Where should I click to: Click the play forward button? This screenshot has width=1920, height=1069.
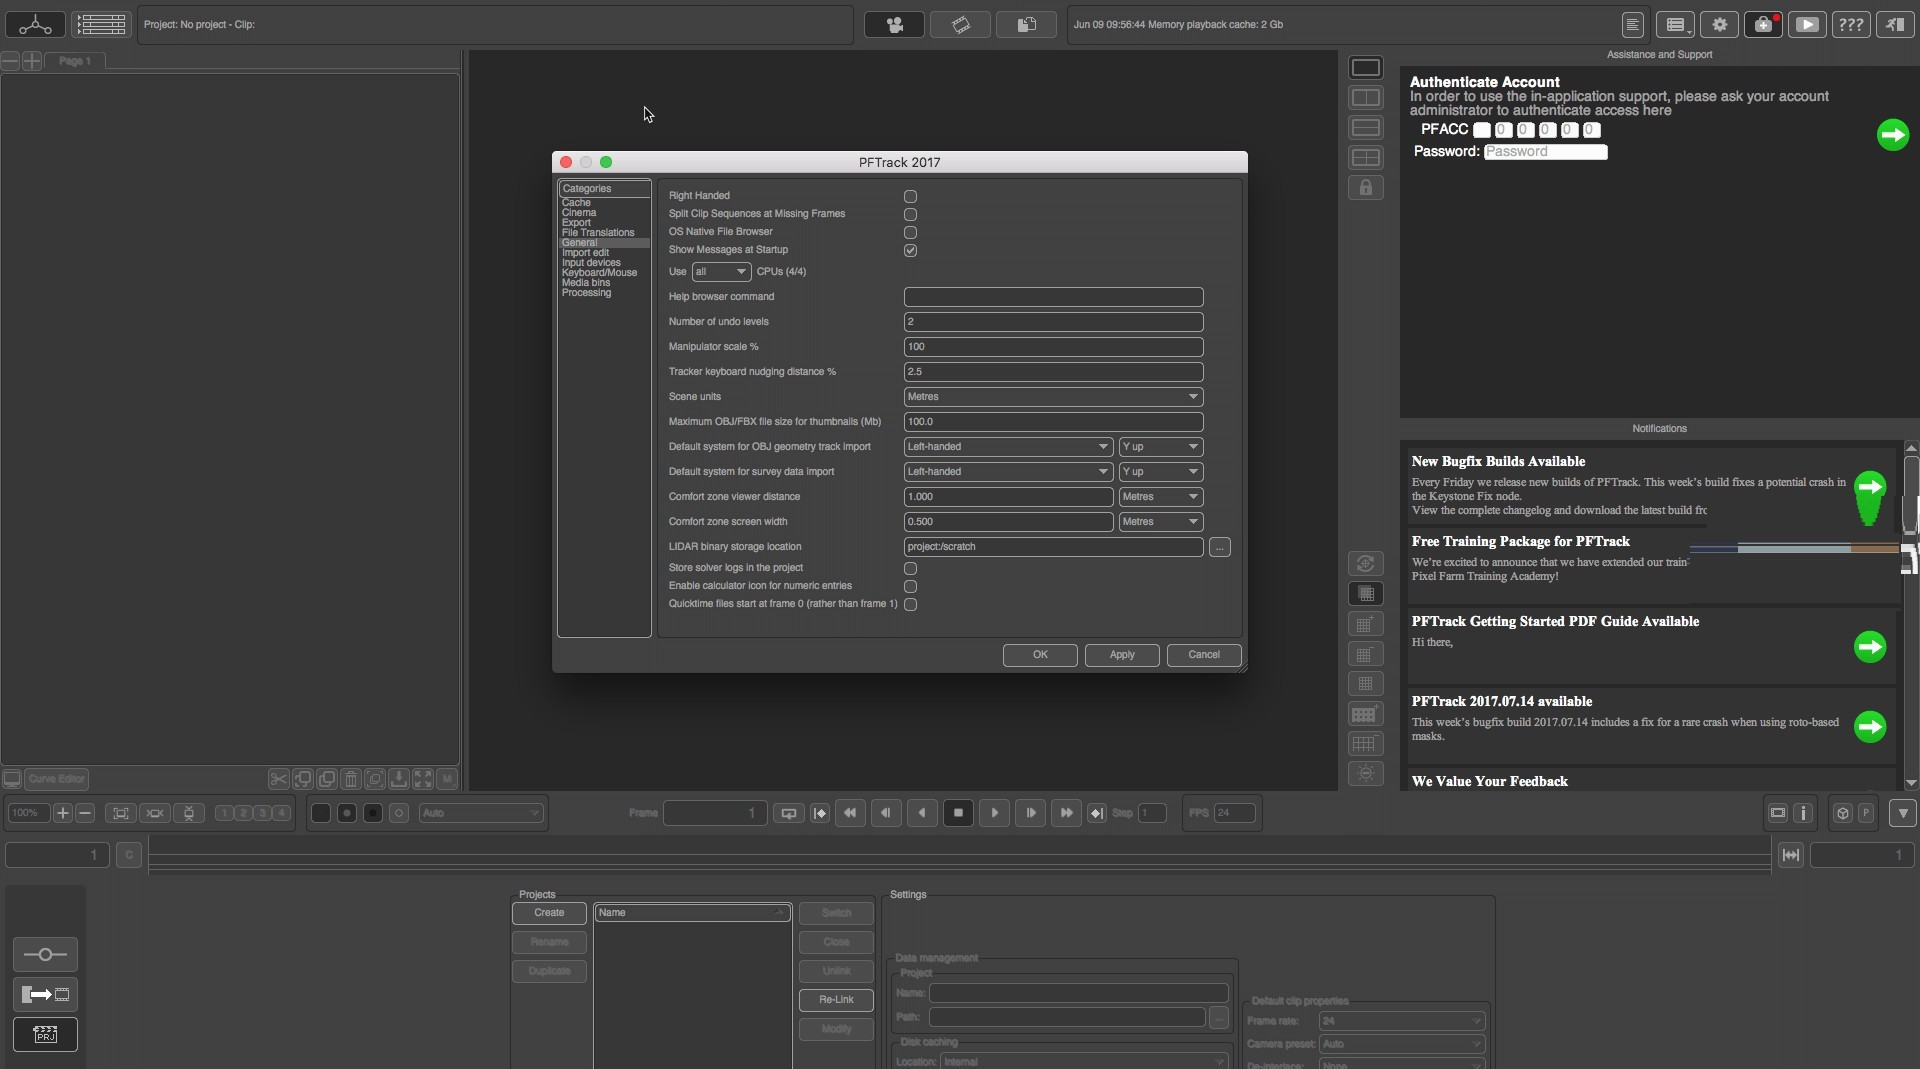point(994,813)
